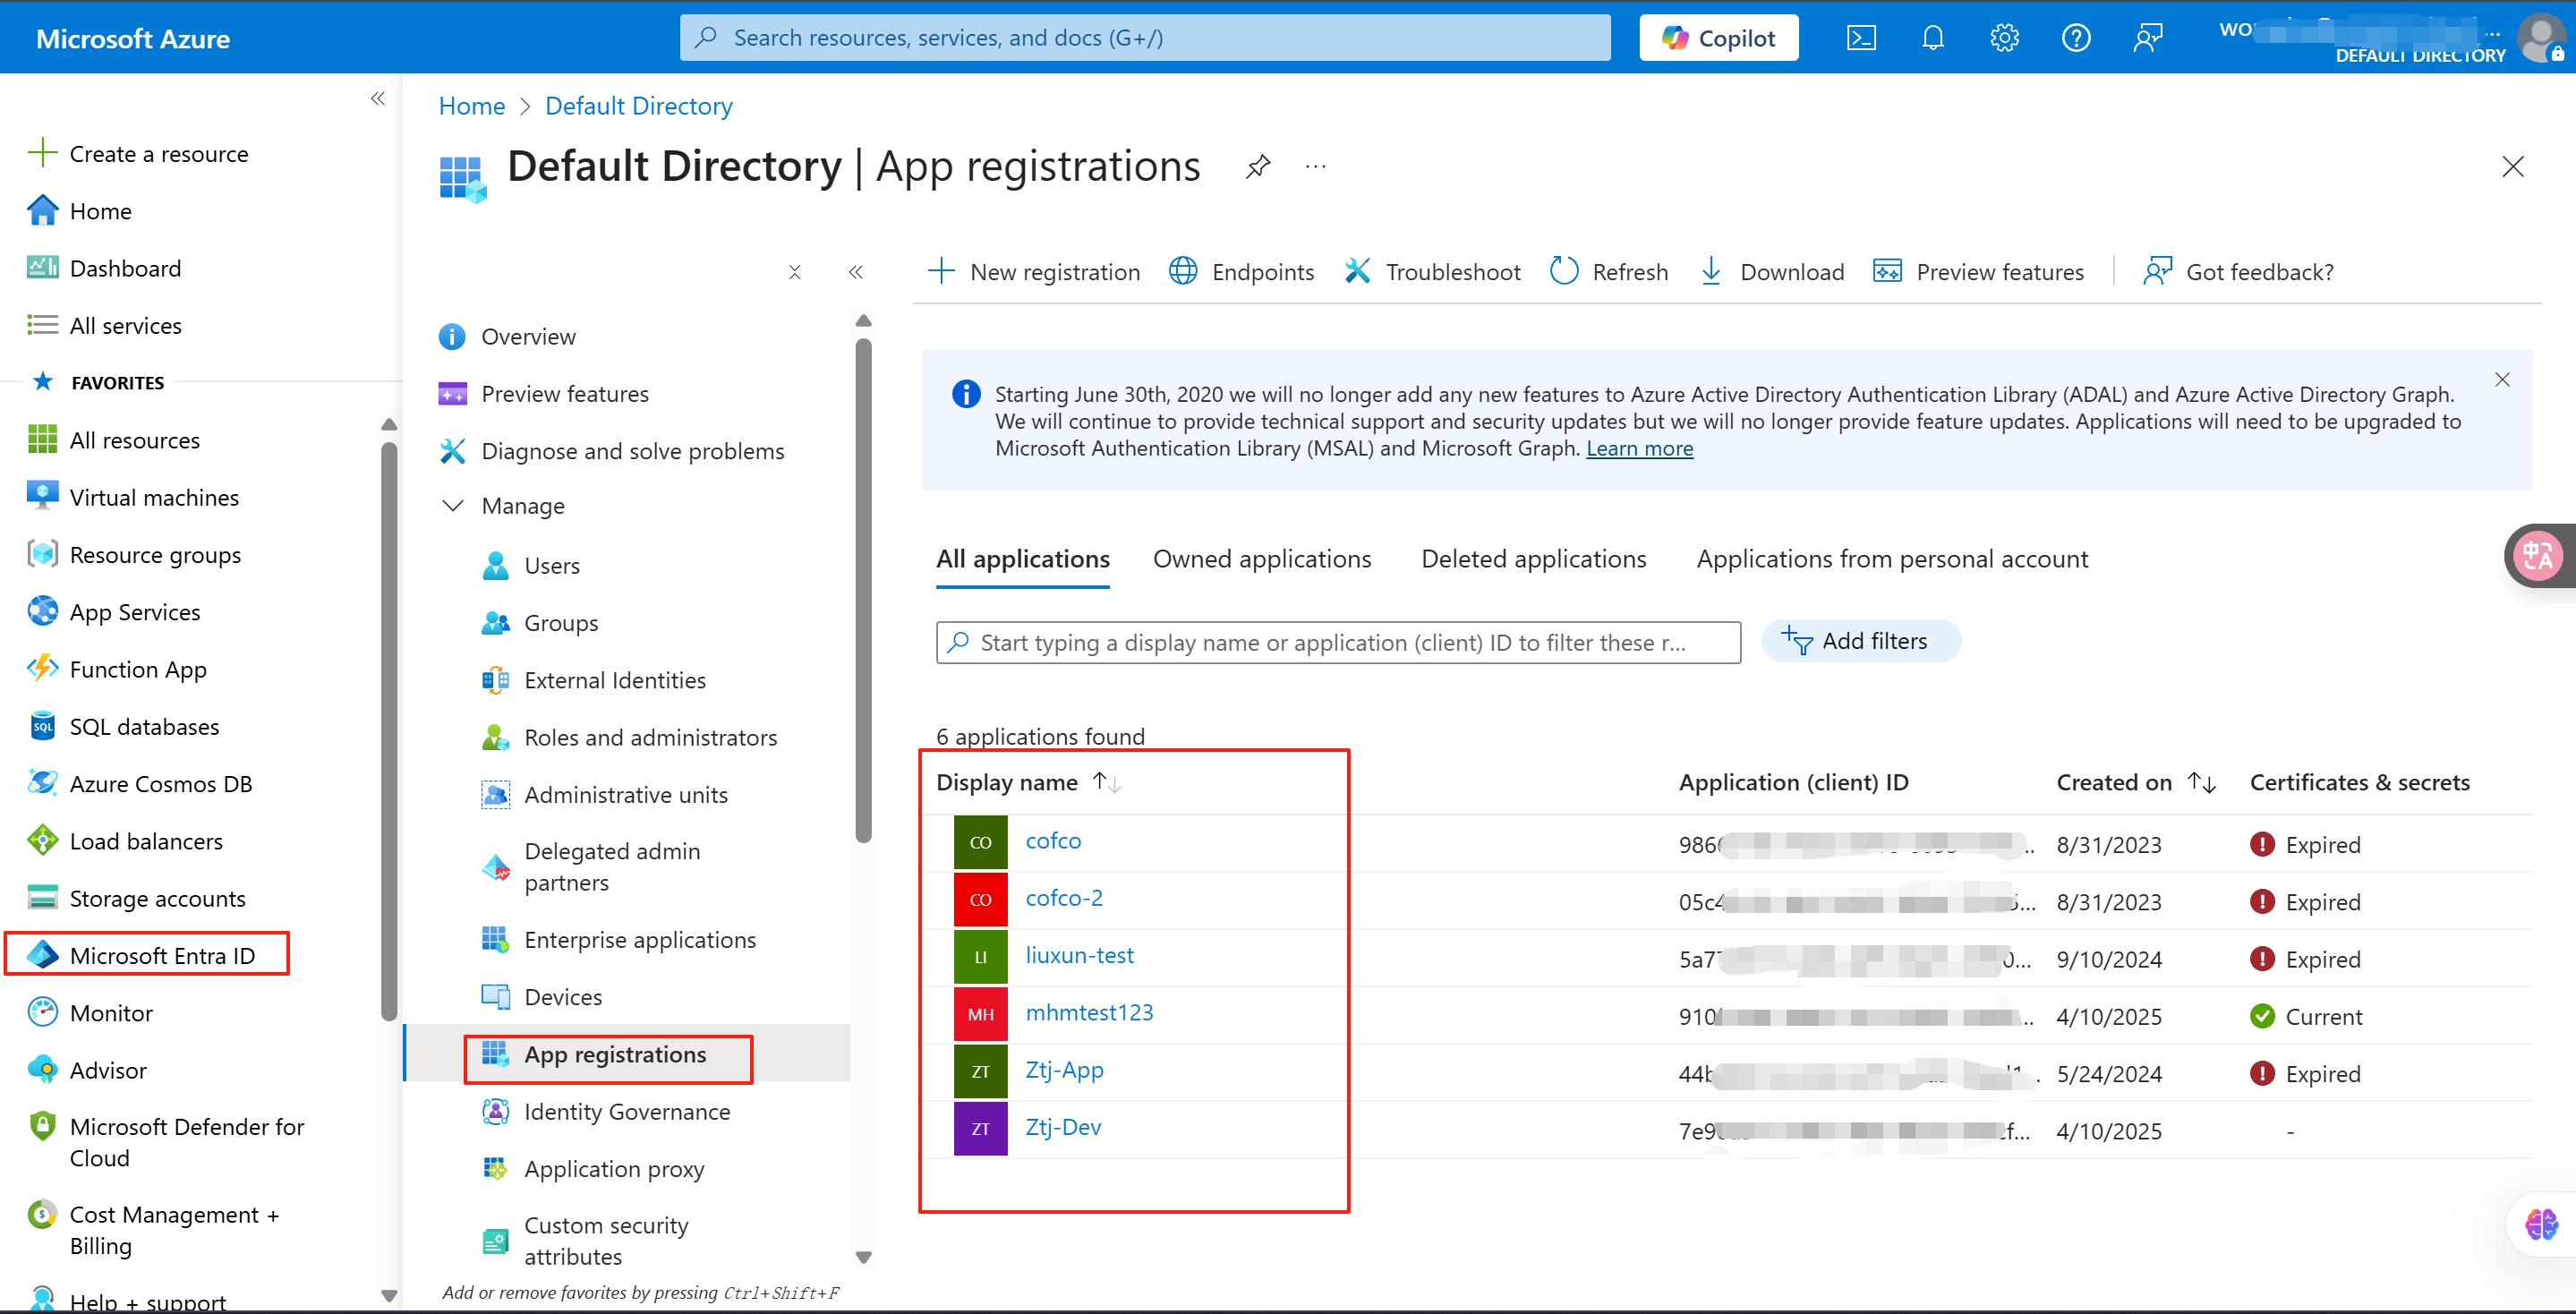Go to Default Directory breadcrumb
Screen dimensions: 2576x1314
[638, 106]
